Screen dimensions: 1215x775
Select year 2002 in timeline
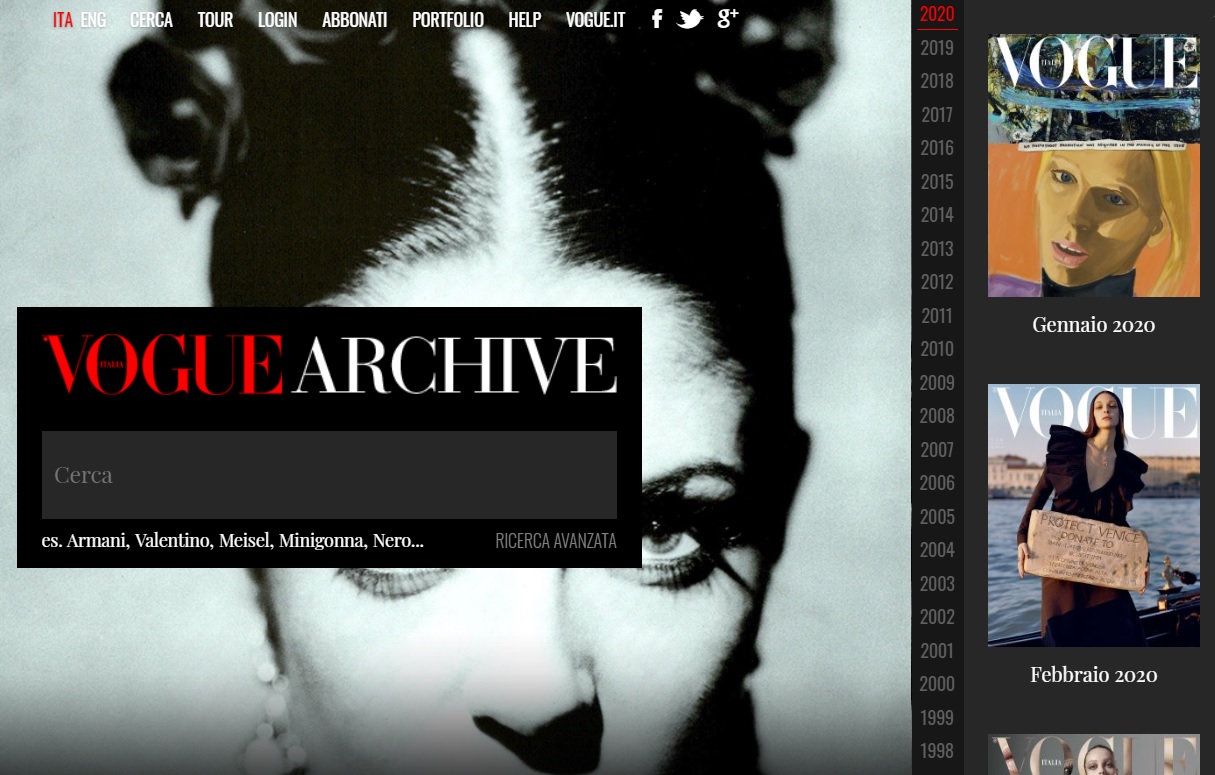(x=937, y=617)
